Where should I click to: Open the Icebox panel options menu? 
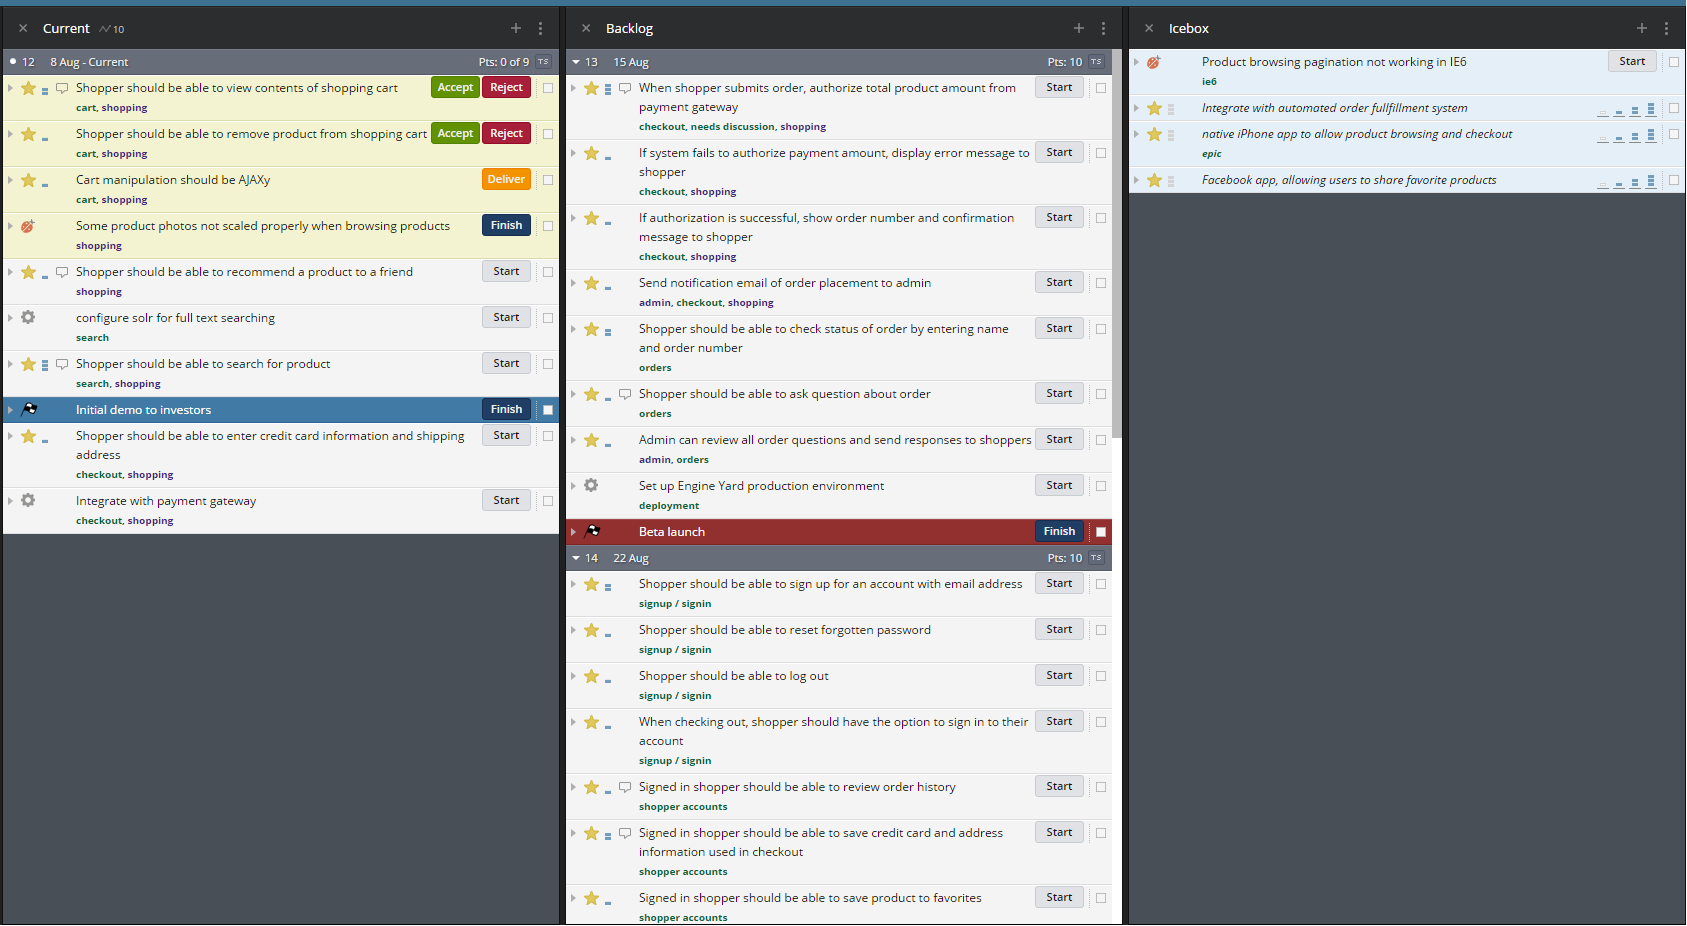pyautogui.click(x=1666, y=28)
